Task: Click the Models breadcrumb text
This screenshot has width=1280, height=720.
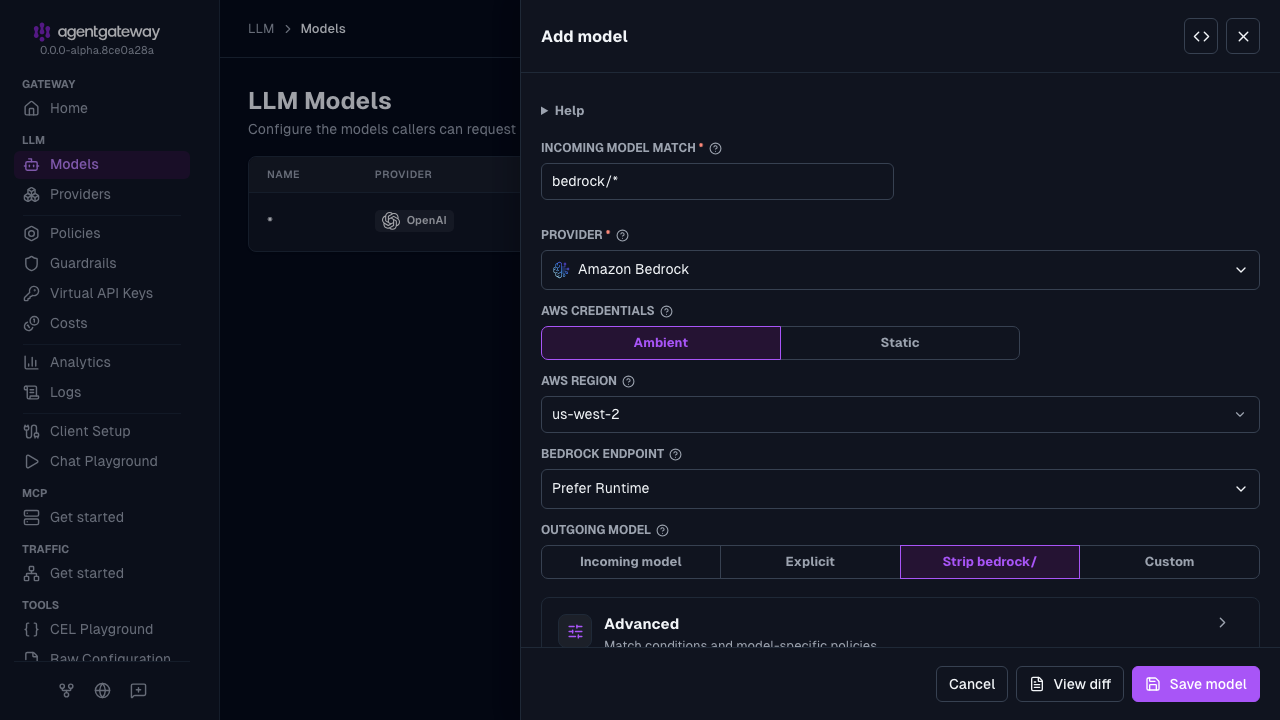Action: coord(323,29)
